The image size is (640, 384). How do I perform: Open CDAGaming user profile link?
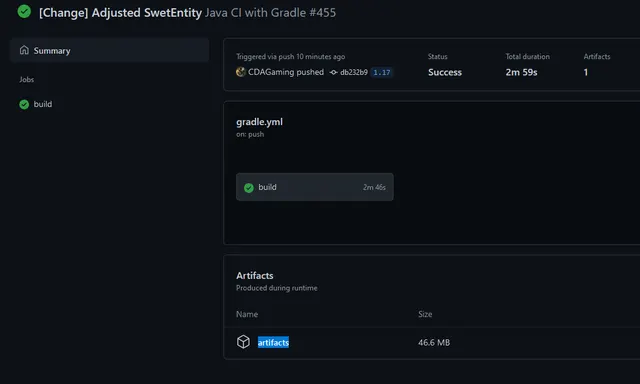pos(271,72)
